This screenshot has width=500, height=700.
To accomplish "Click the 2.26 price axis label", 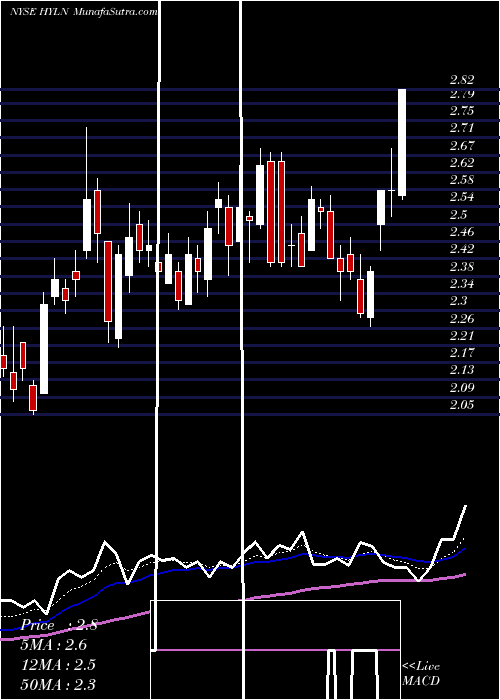I will (x=462, y=319).
